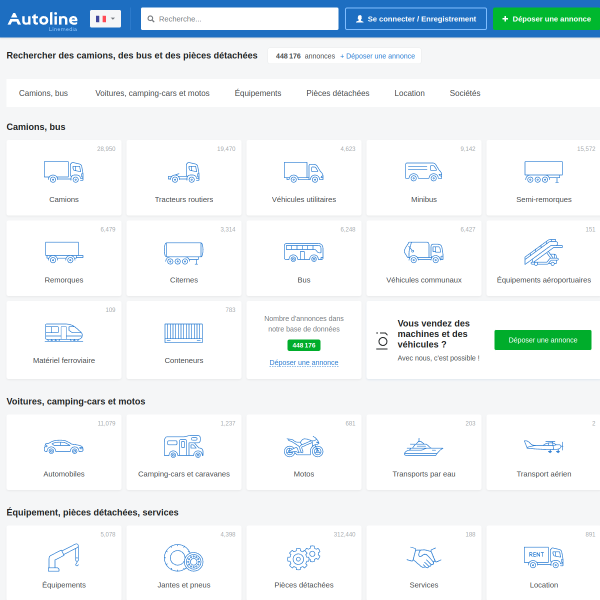Click the Transports par eau label
This screenshot has height=600, width=600.
pos(424,474)
